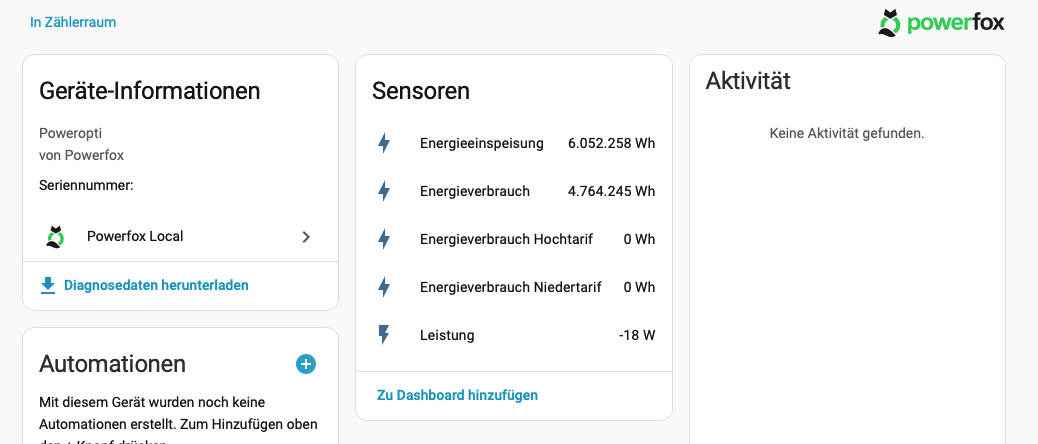Image resolution: width=1038 pixels, height=444 pixels.
Task: Click Diagnosedaten herunterladen link
Action: pos(156,286)
